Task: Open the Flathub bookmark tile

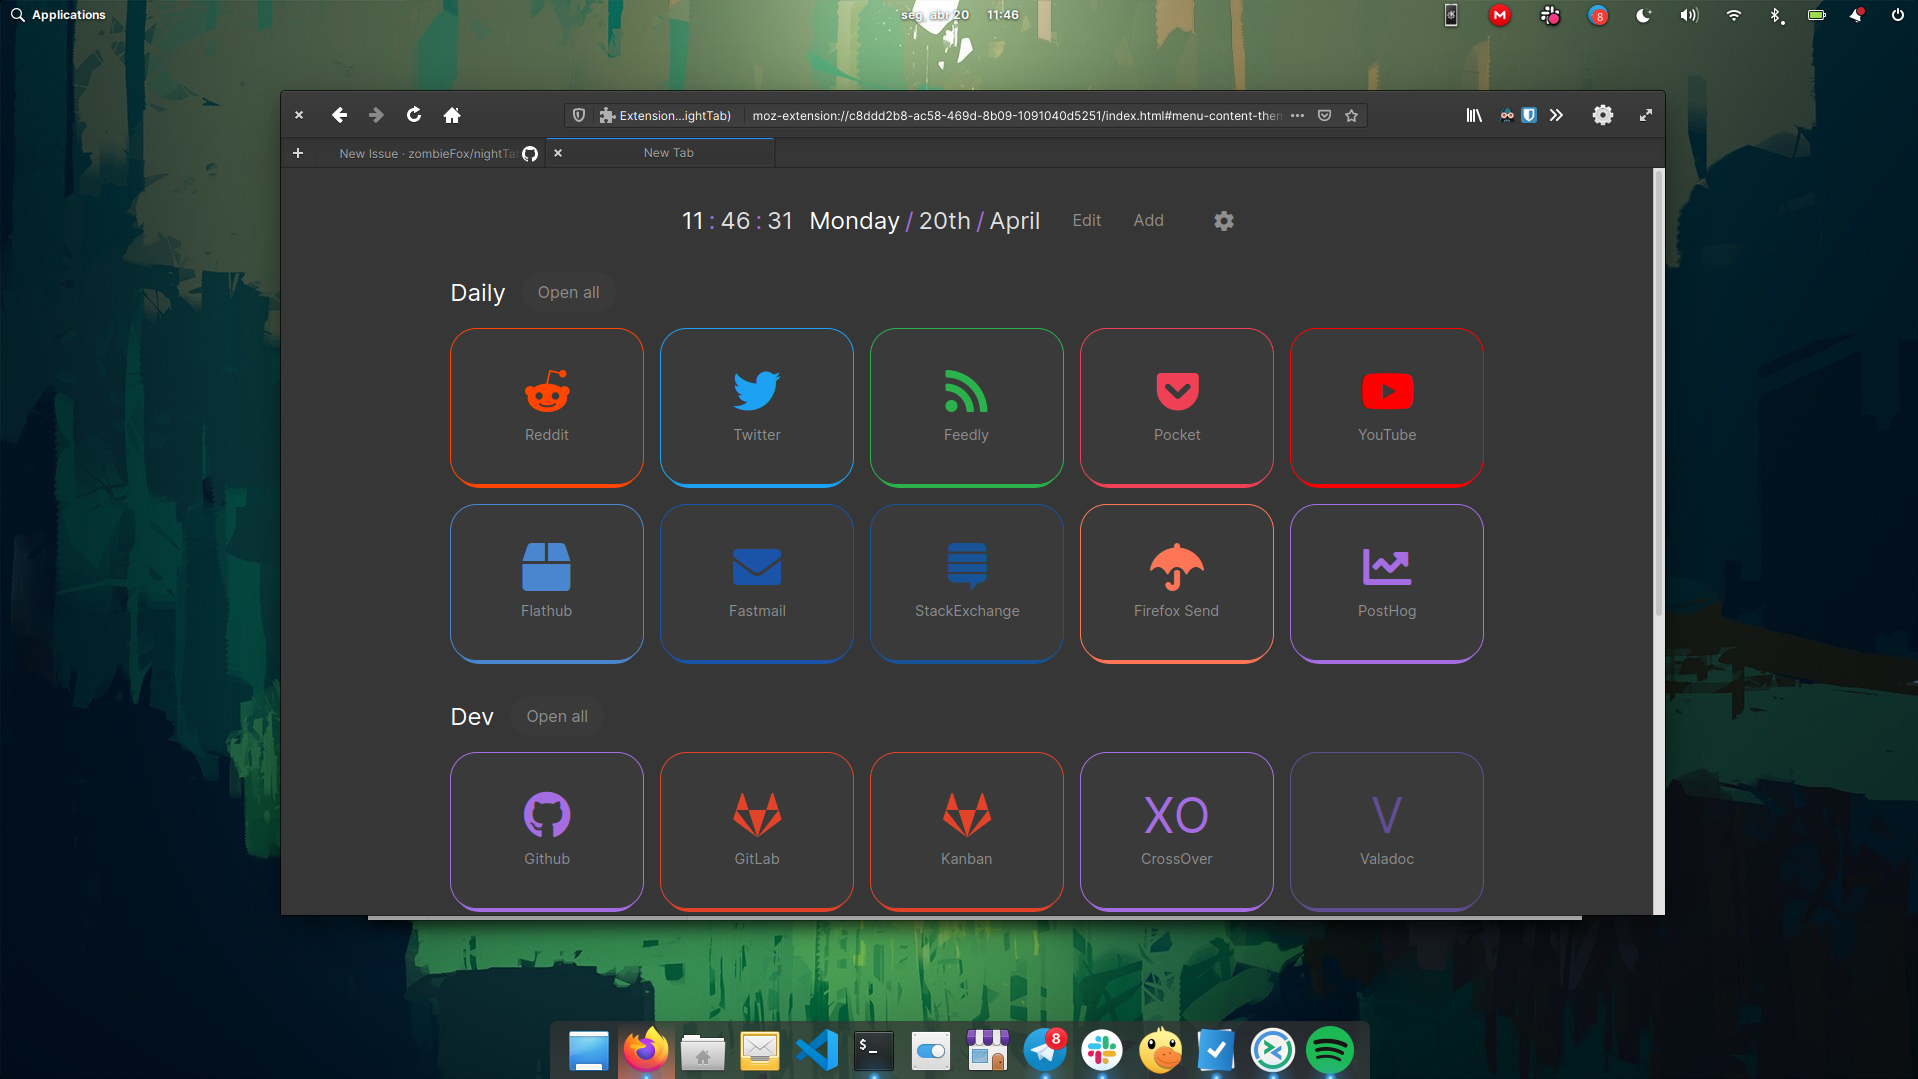Action: pyautogui.click(x=547, y=583)
